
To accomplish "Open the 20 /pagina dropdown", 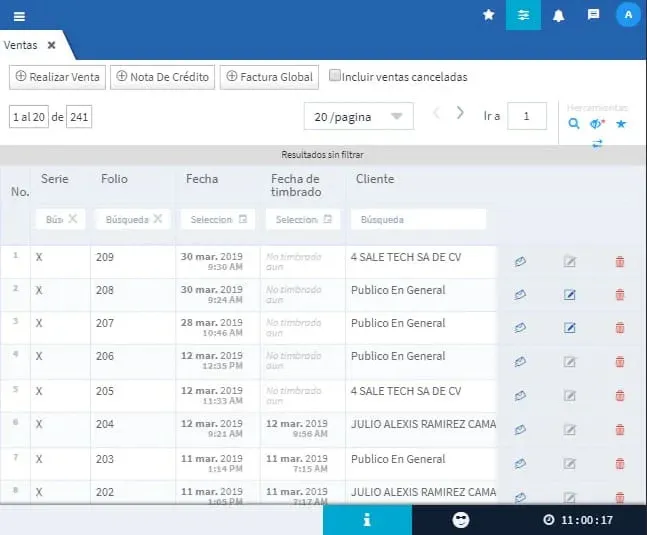I will click(x=359, y=116).
